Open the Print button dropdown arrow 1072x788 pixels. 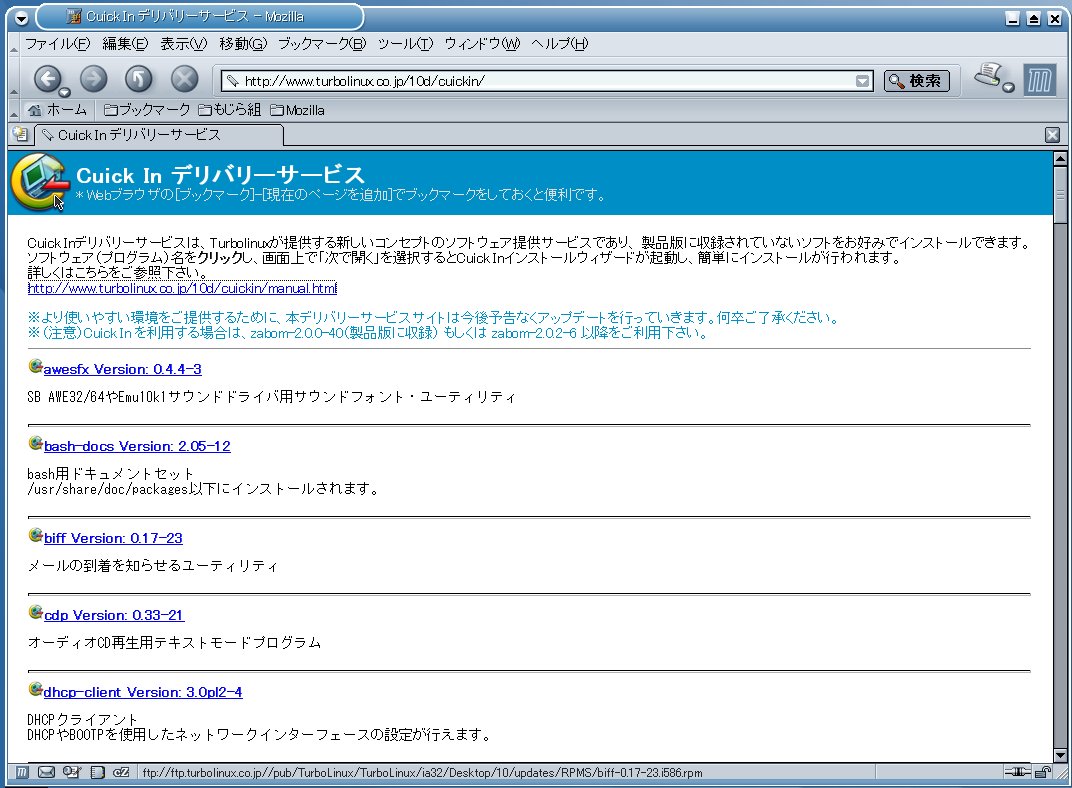pos(1008,87)
